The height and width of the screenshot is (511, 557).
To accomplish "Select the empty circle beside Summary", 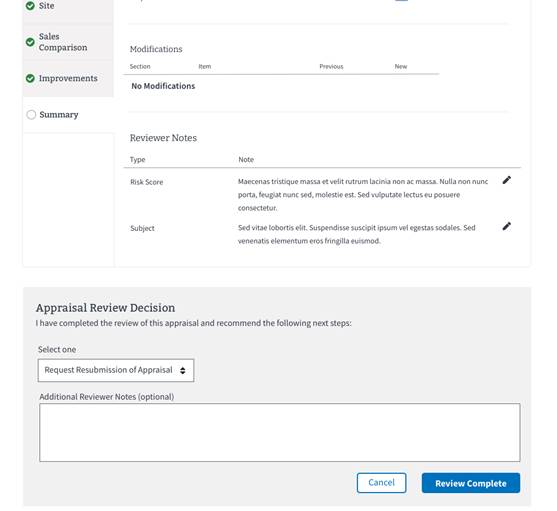I will coord(31,115).
